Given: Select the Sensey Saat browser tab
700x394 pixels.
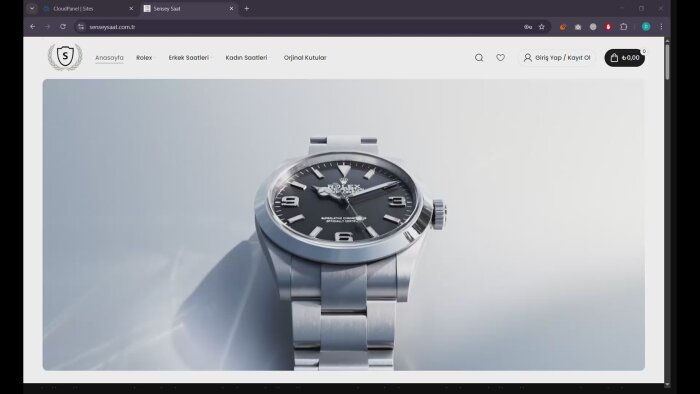Looking at the screenshot, I should pyautogui.click(x=189, y=8).
